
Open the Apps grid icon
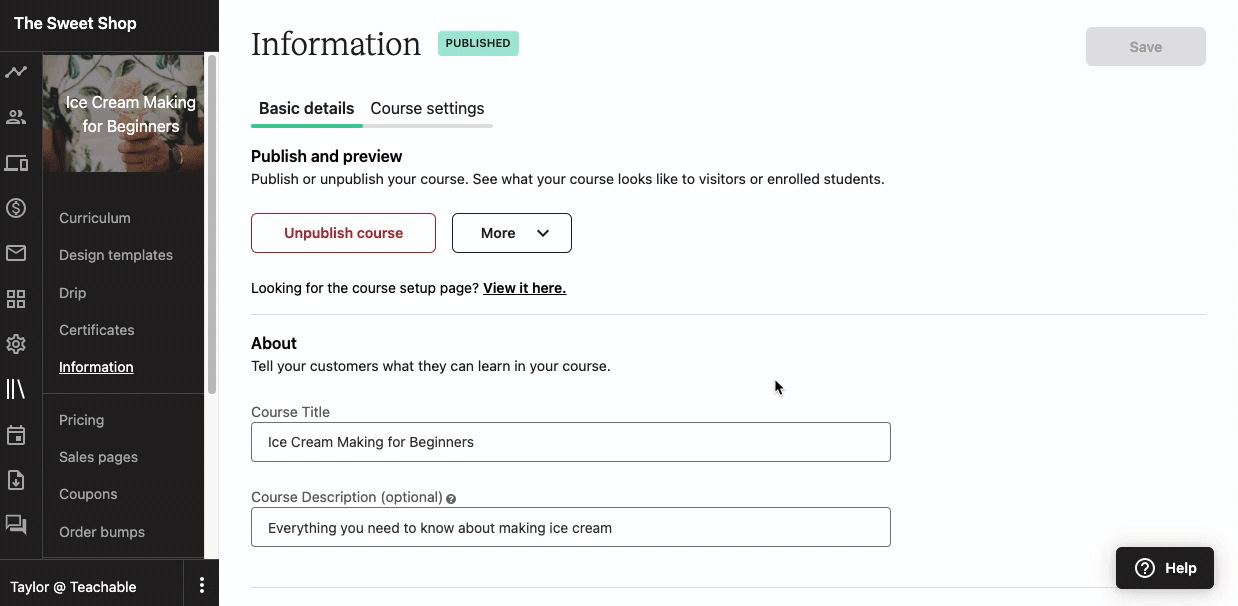[16, 299]
